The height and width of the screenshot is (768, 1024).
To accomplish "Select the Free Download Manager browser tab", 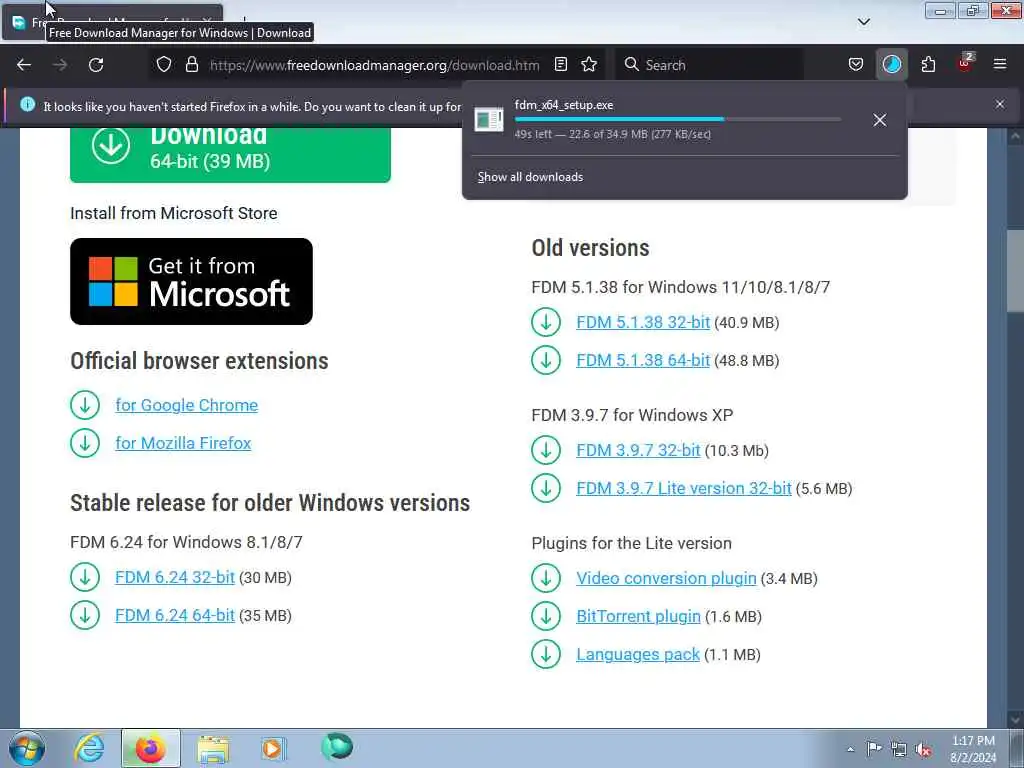I will (x=114, y=22).
